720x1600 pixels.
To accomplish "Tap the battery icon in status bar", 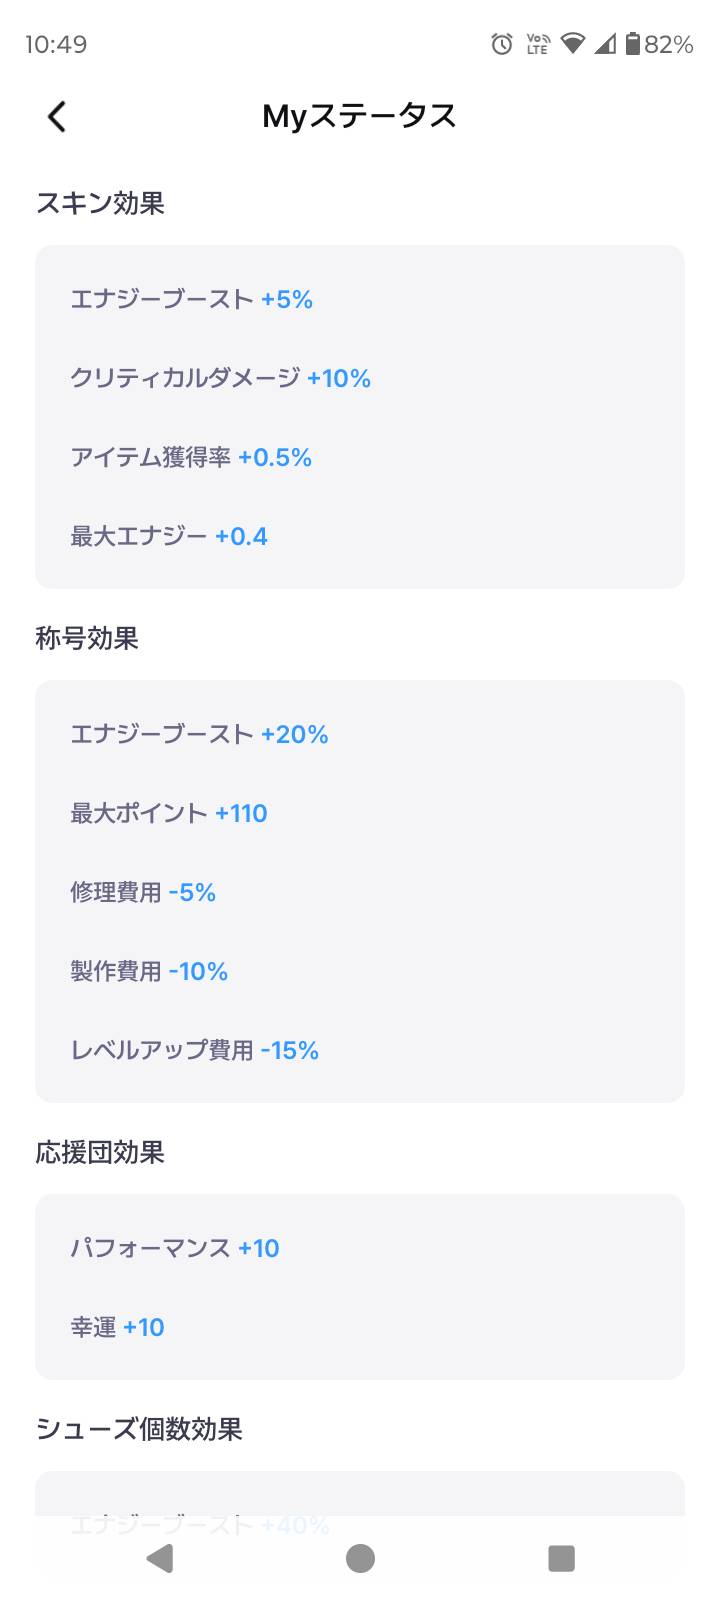I will [x=632, y=44].
